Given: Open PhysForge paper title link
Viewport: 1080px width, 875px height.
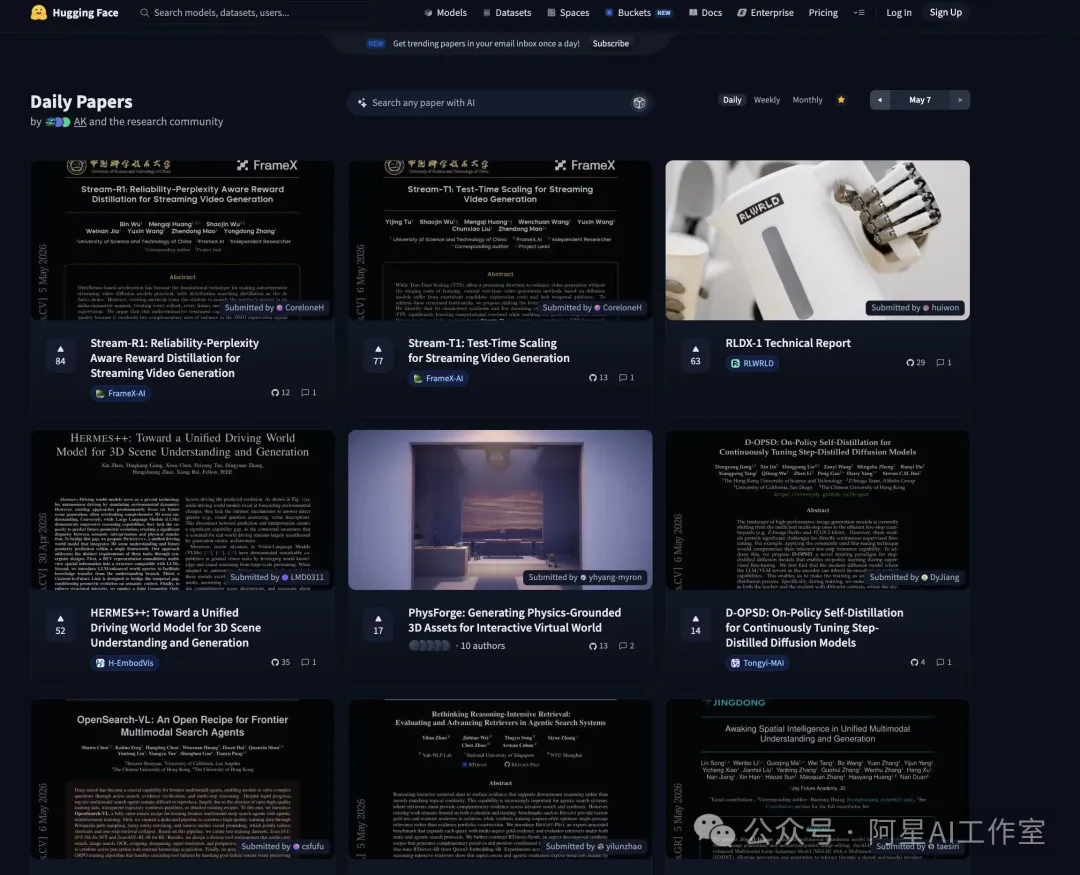Looking at the screenshot, I should click(515, 620).
